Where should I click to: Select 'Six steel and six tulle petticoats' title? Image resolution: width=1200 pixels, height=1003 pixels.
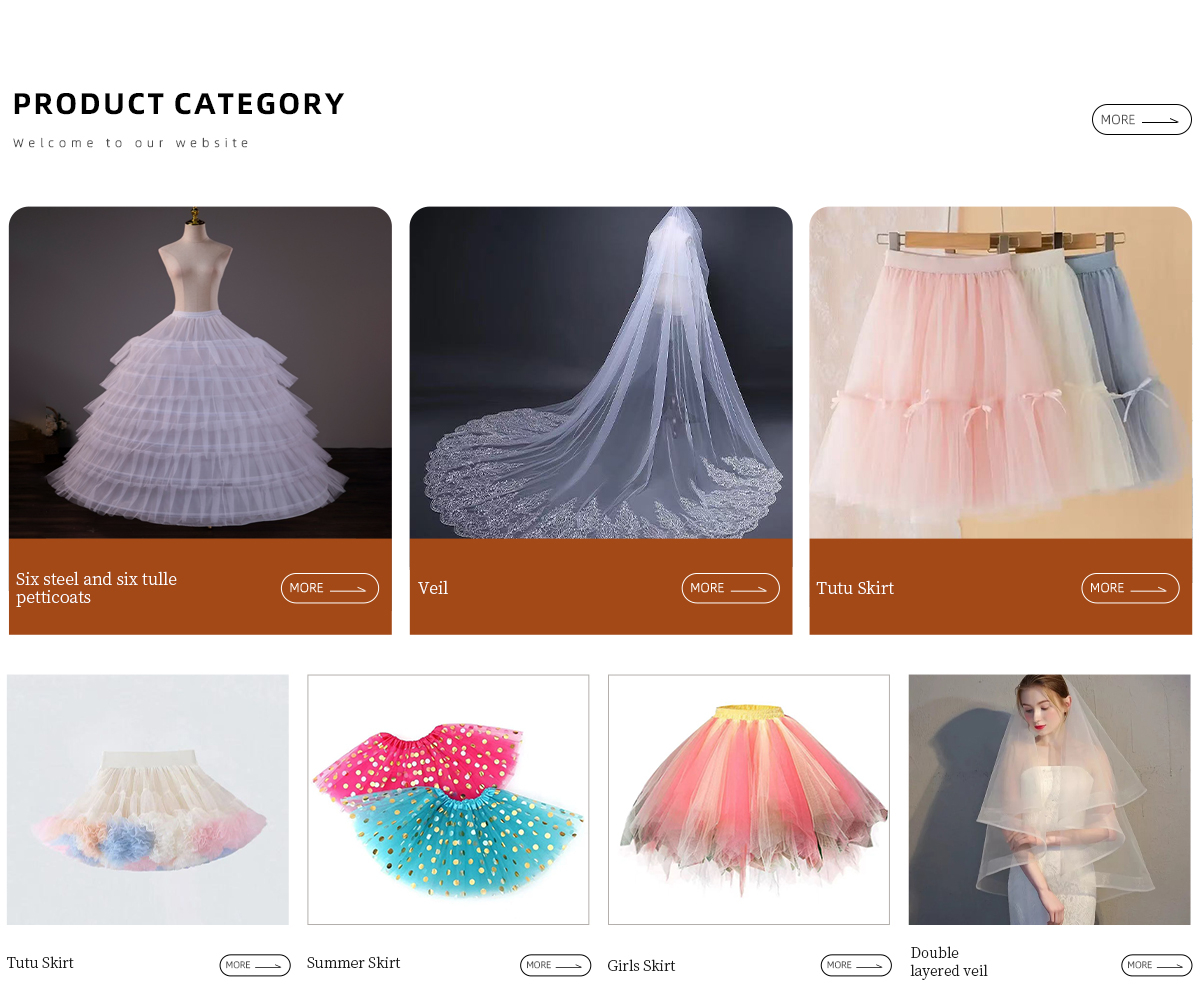pyautogui.click(x=97, y=588)
